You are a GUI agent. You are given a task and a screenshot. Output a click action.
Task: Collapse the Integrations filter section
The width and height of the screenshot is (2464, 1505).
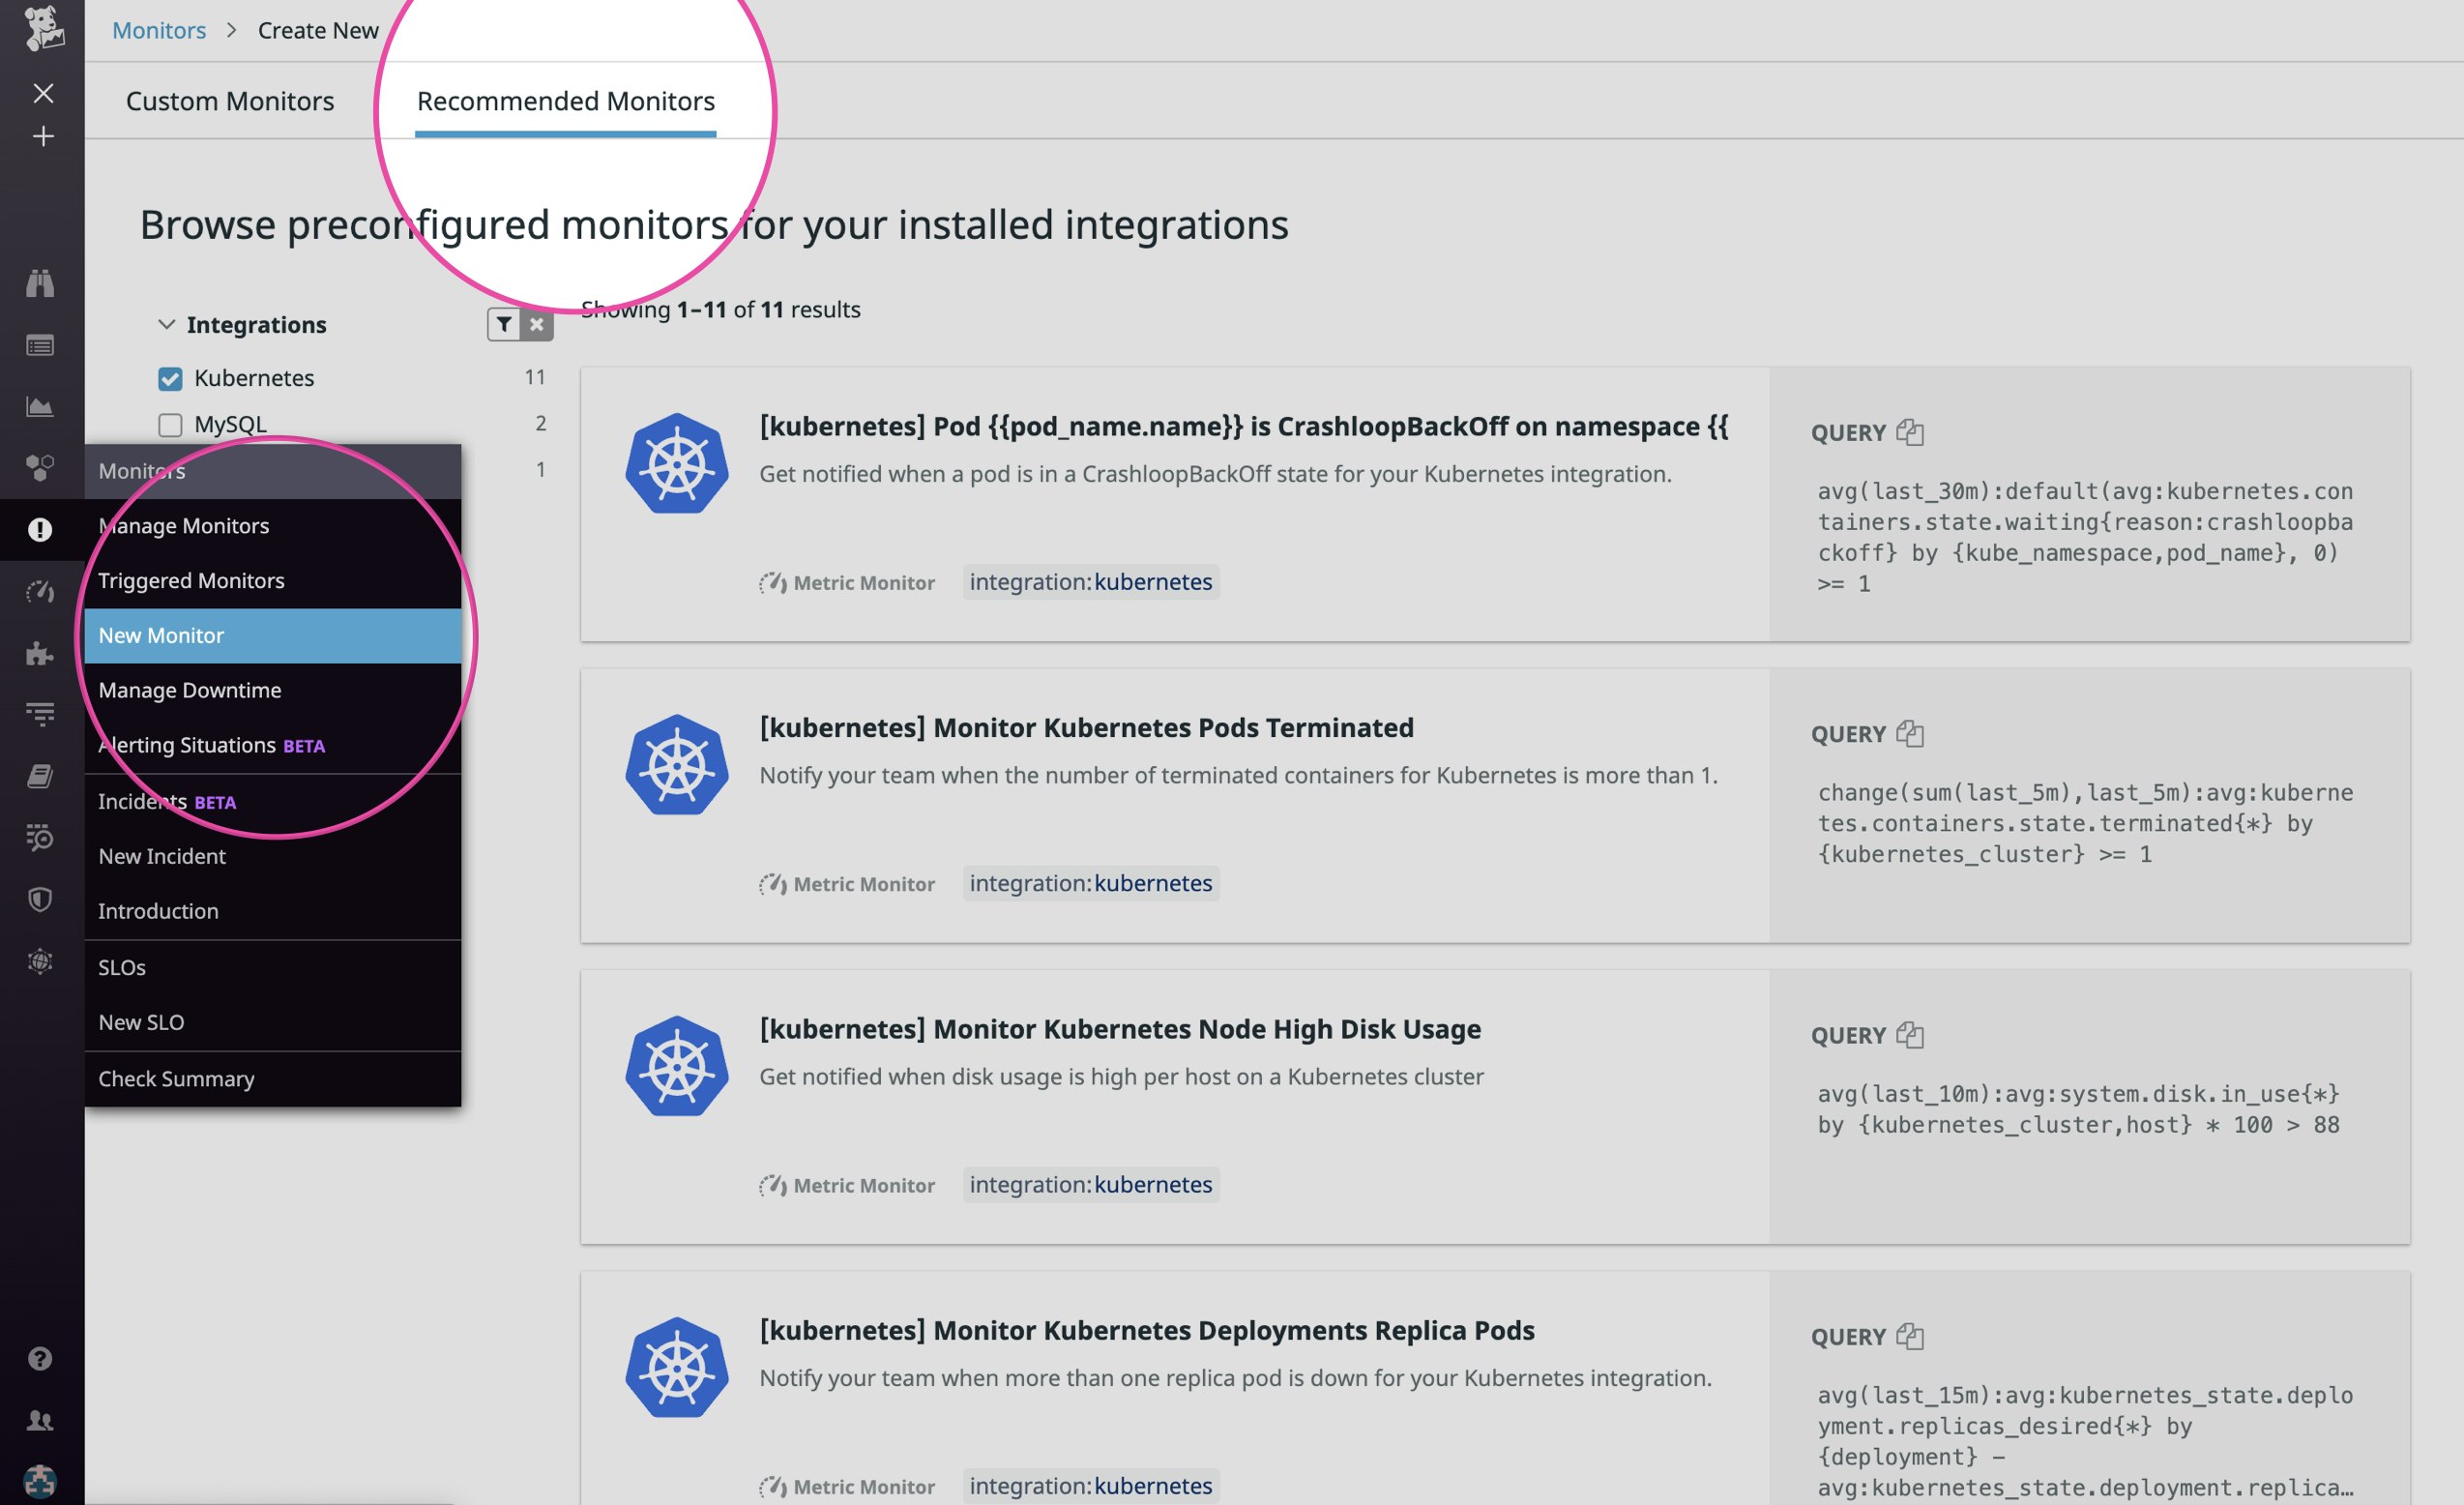168,323
